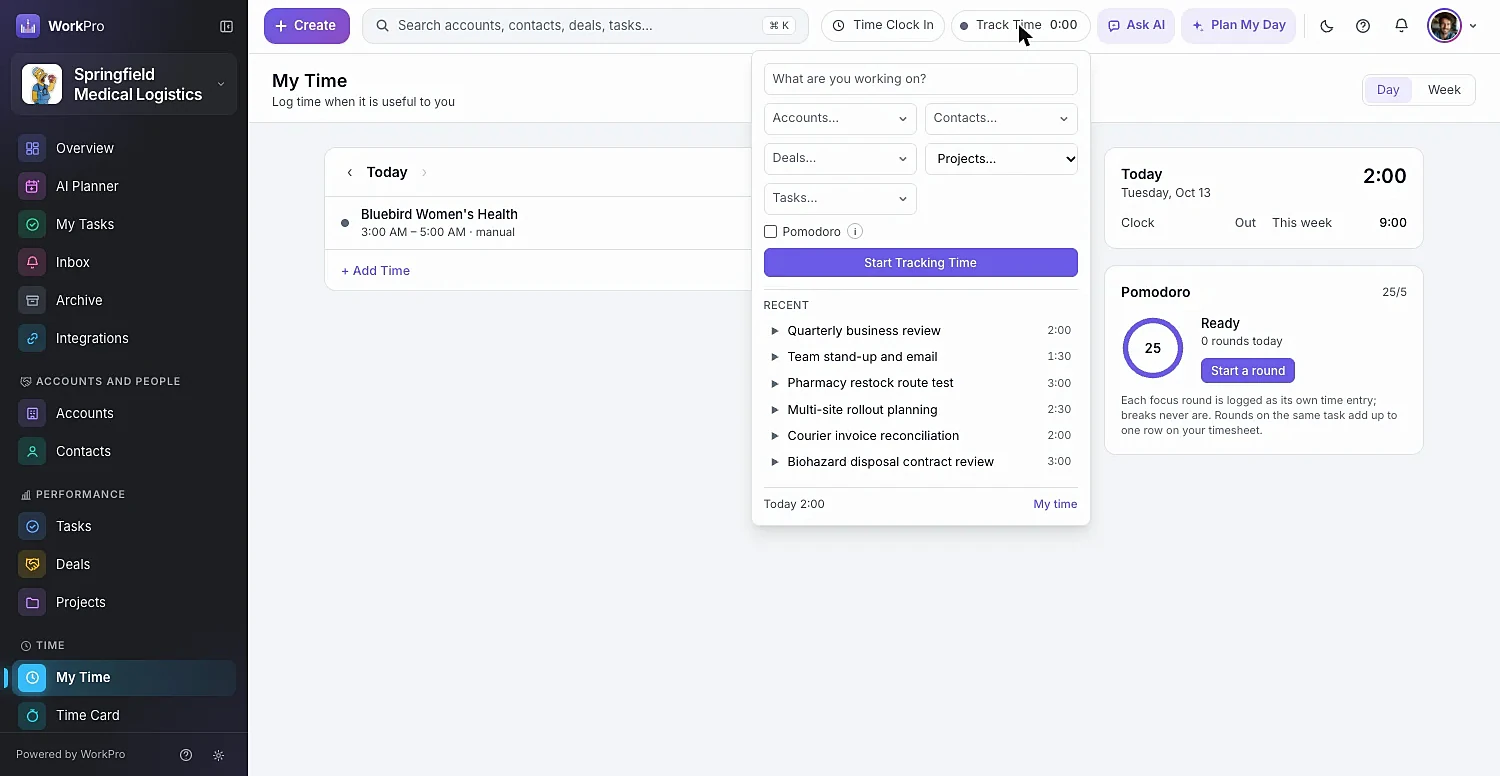Viewport: 1500px width, 776px height.
Task: Resume Pharmacy restock route test play icon
Action: [775, 383]
